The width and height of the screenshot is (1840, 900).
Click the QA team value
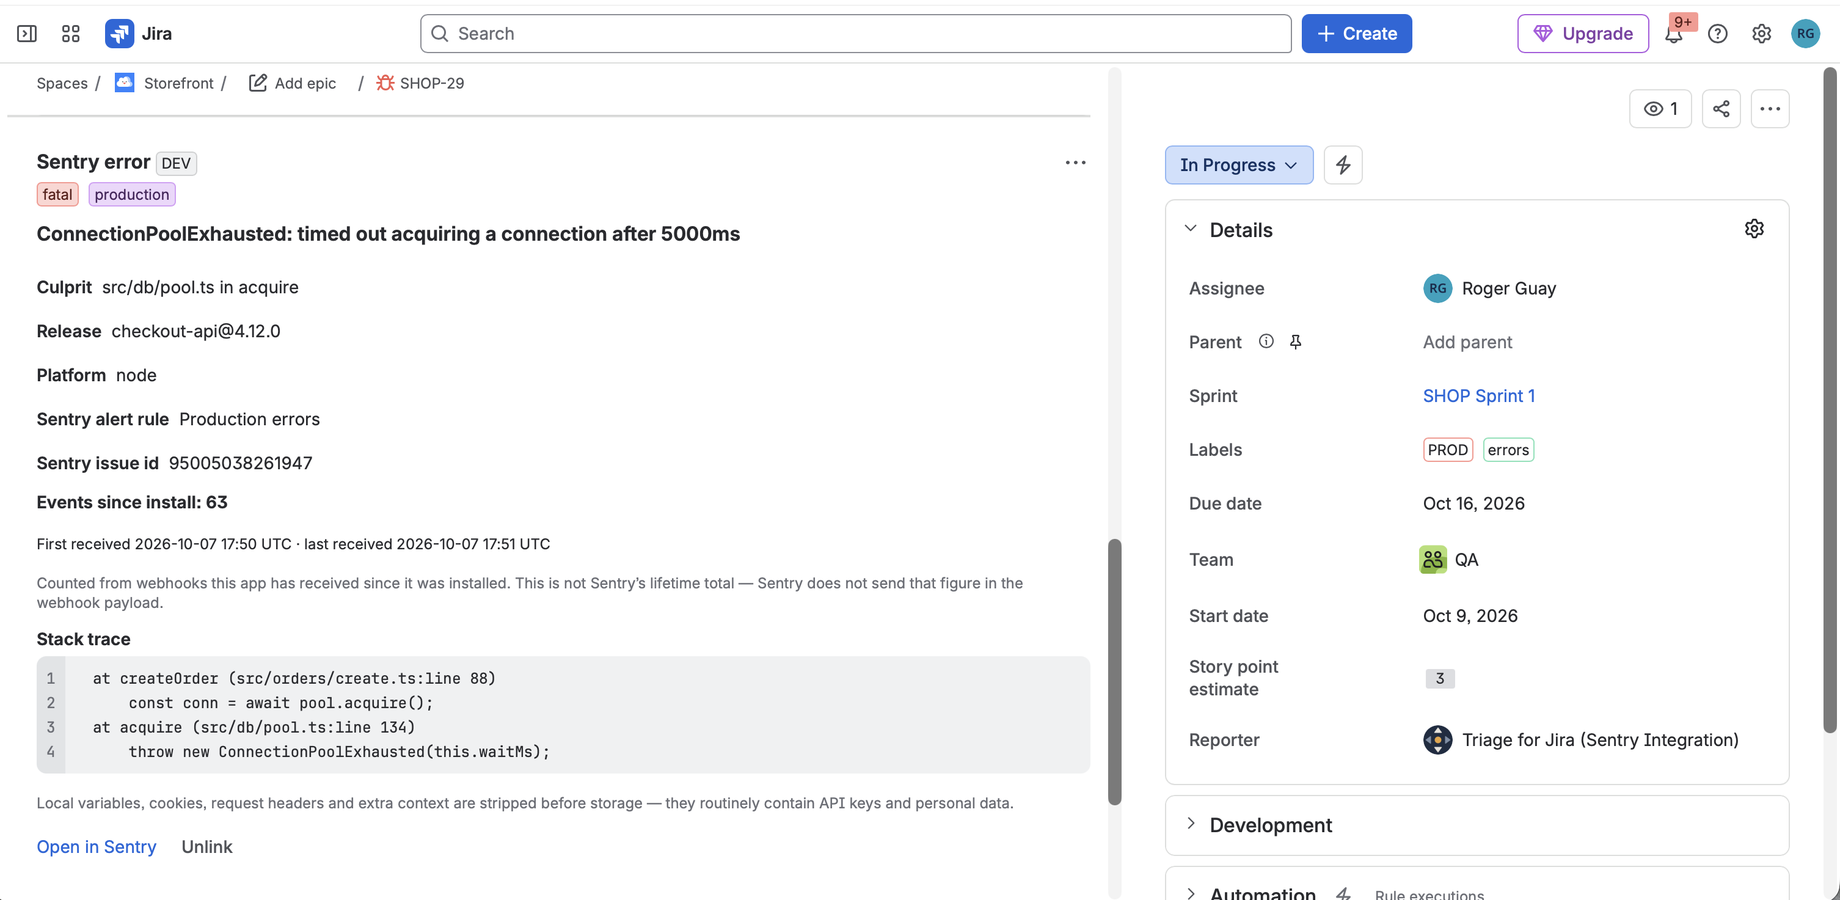point(1449,560)
